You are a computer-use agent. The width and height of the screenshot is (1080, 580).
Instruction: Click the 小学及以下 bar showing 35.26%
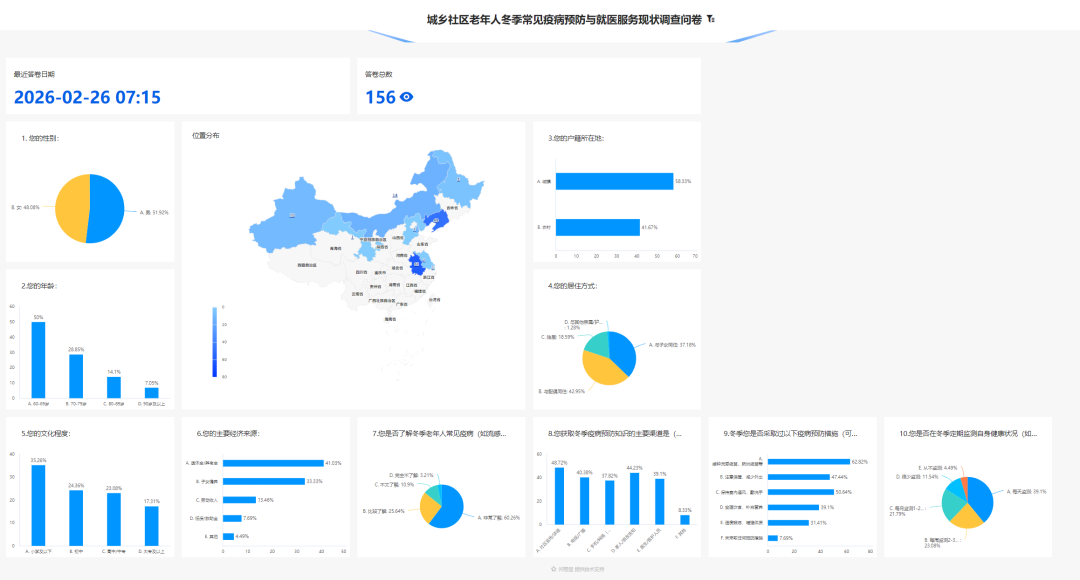click(x=38, y=505)
